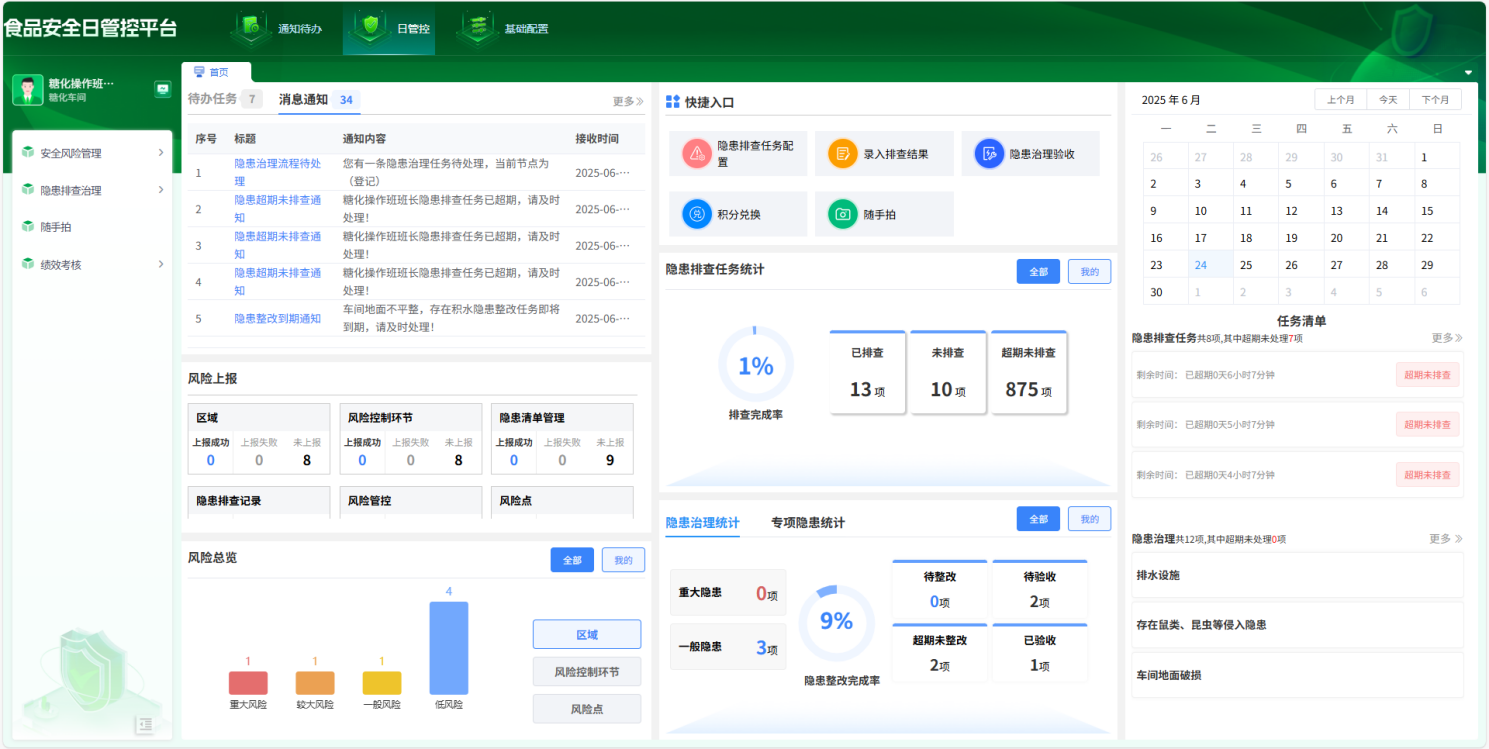The height and width of the screenshot is (749, 1489).
Task: Switch 隐患治理统计 panel to 全部 view
Action: [1037, 518]
